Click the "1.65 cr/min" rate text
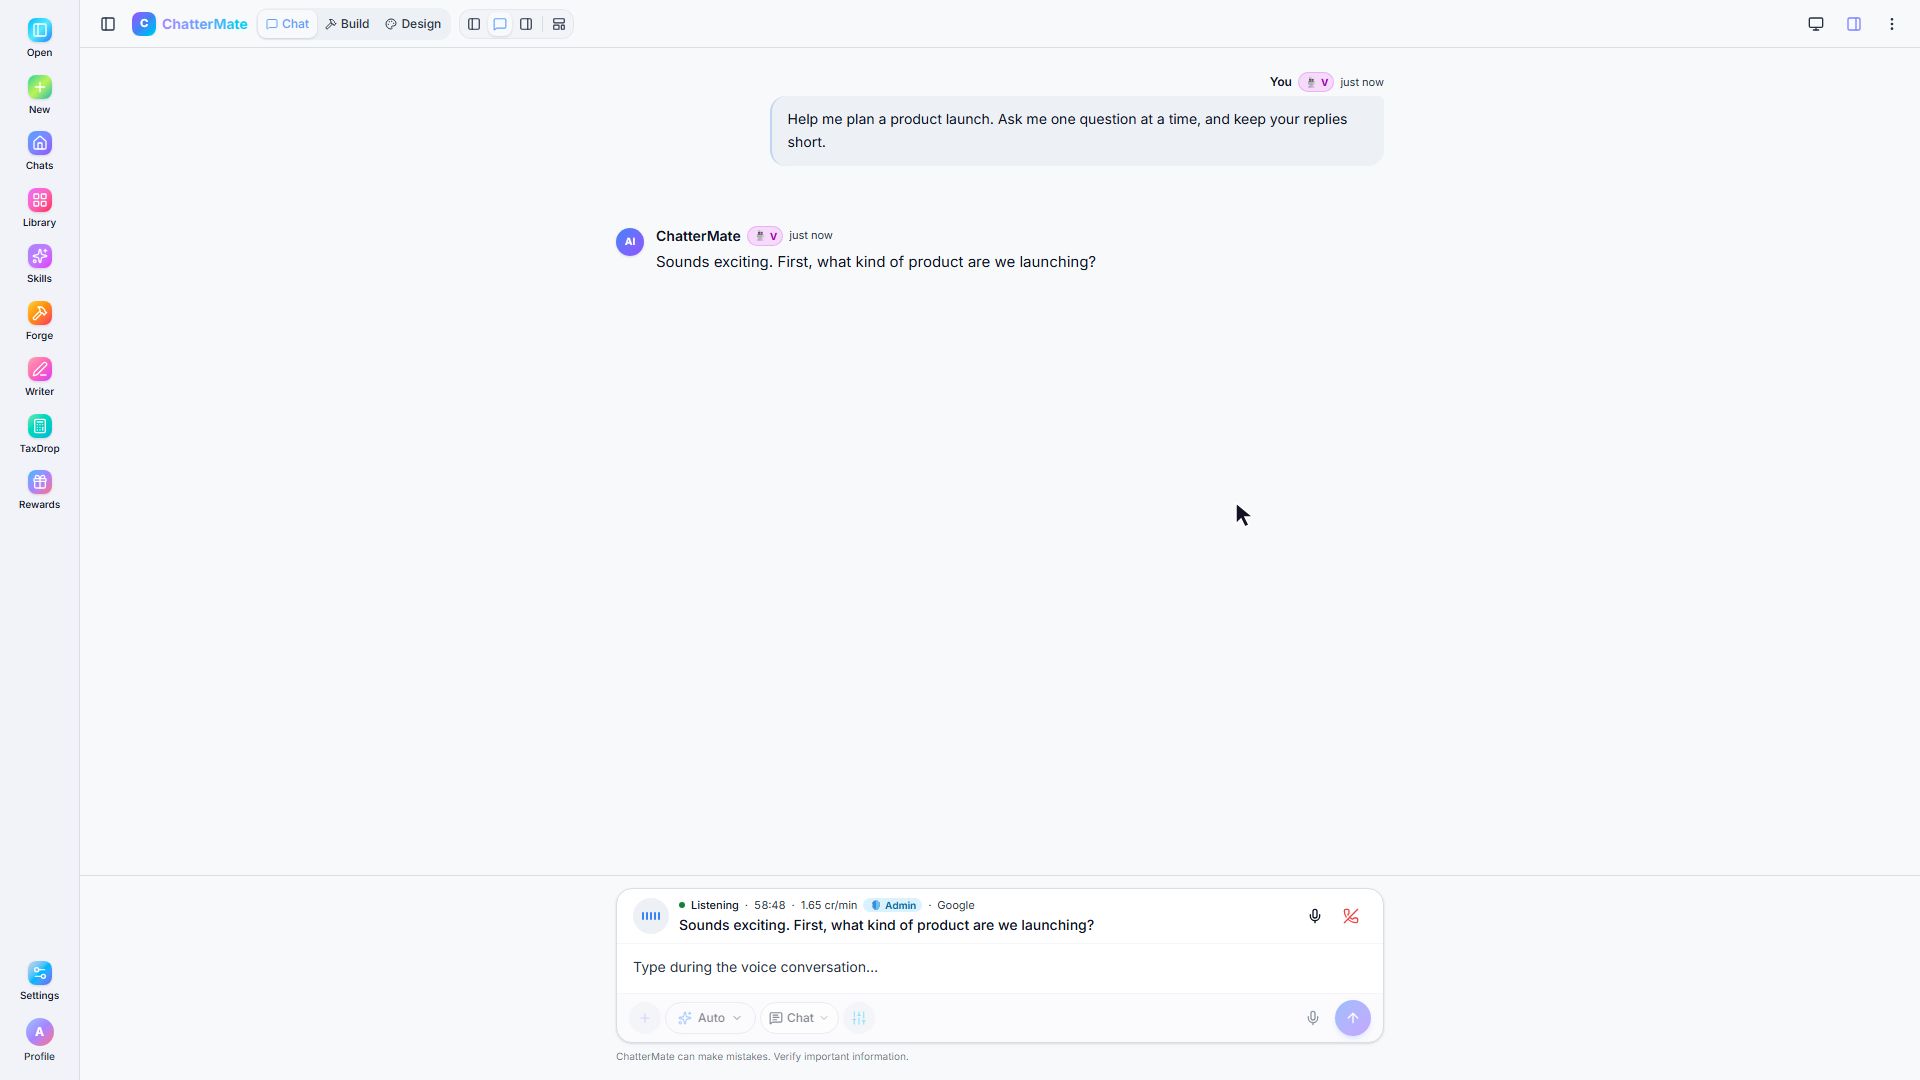Viewport: 1920px width, 1080px height. (x=828, y=905)
